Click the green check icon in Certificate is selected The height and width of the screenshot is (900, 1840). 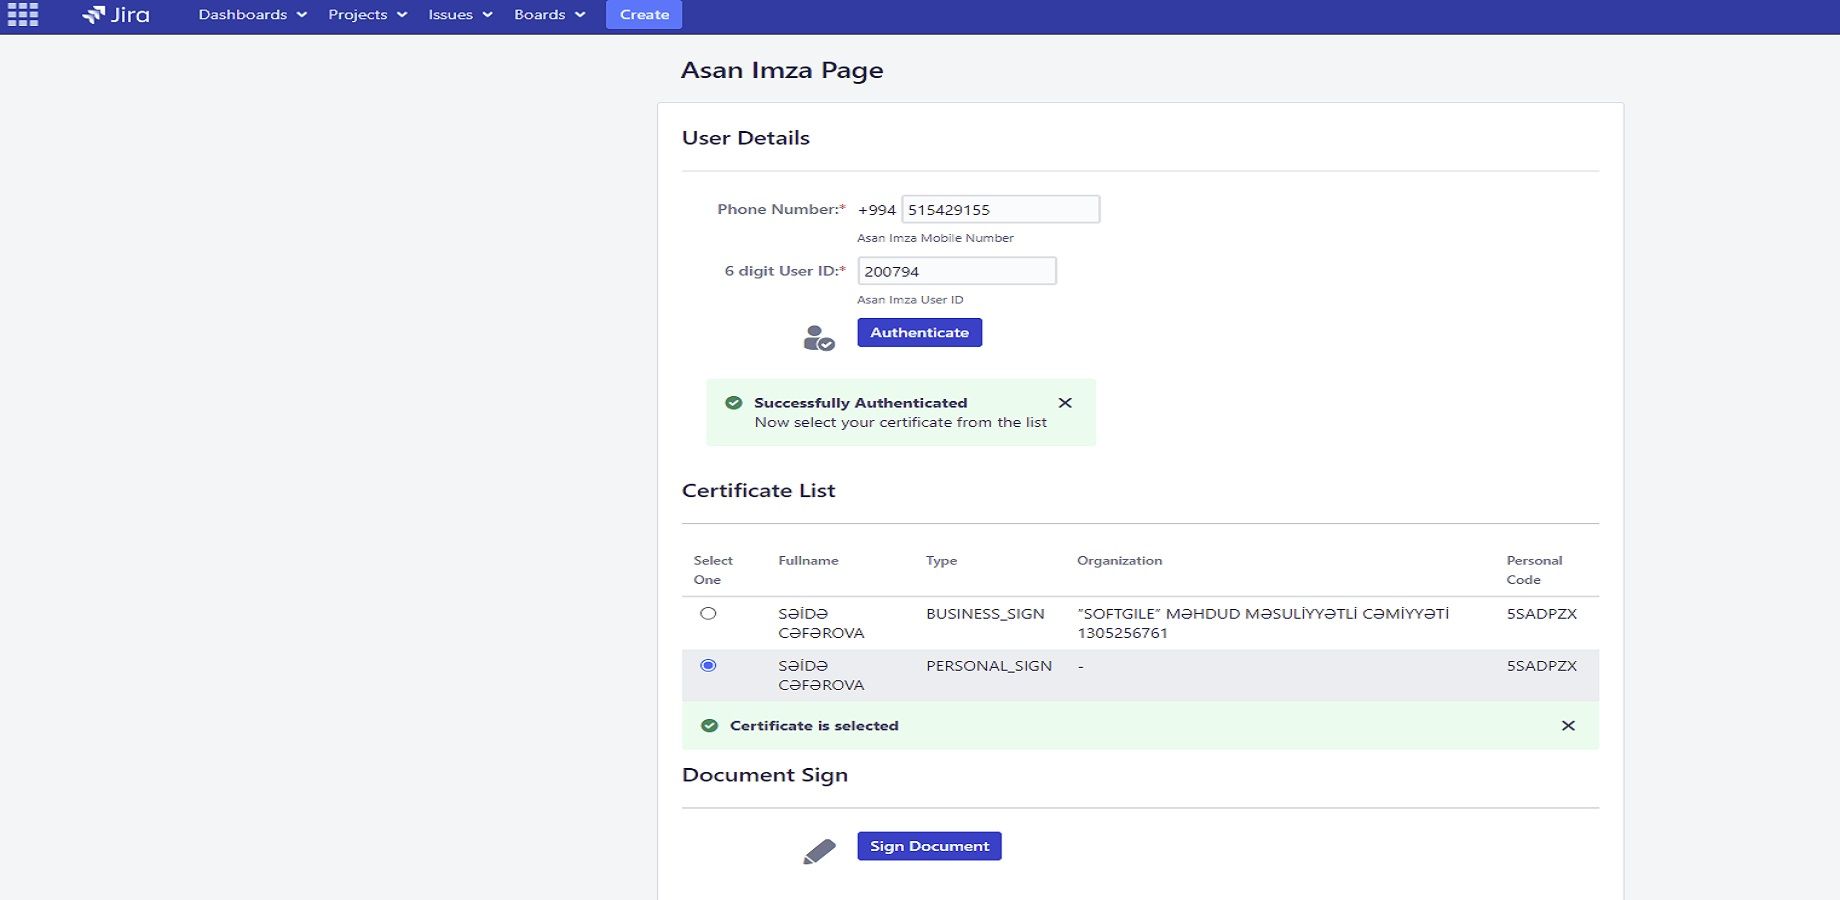tap(709, 726)
